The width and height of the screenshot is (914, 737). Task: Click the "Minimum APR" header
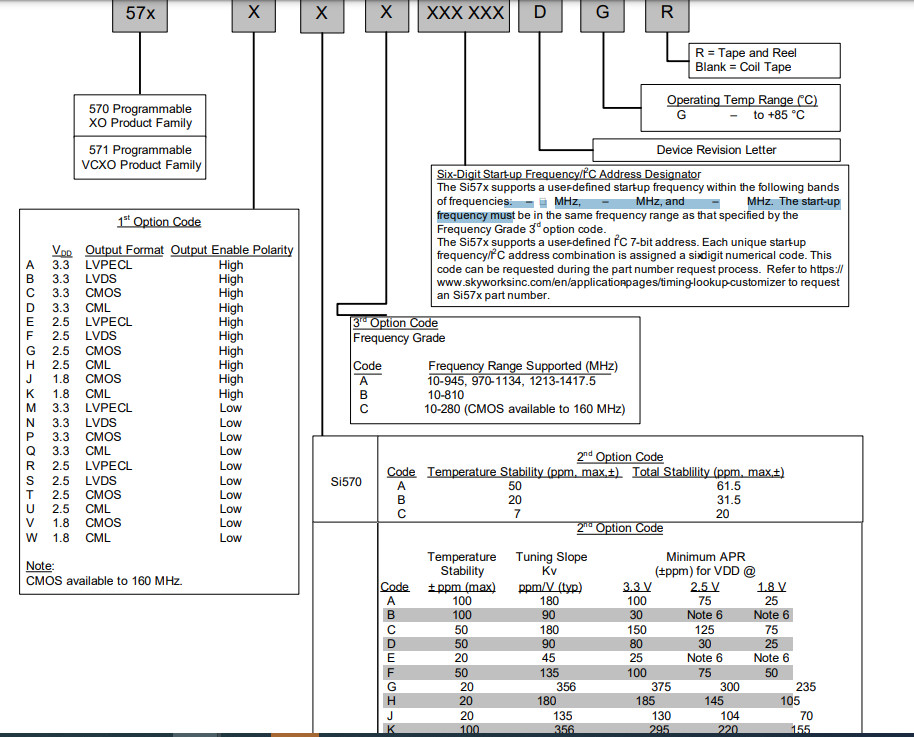coord(705,557)
